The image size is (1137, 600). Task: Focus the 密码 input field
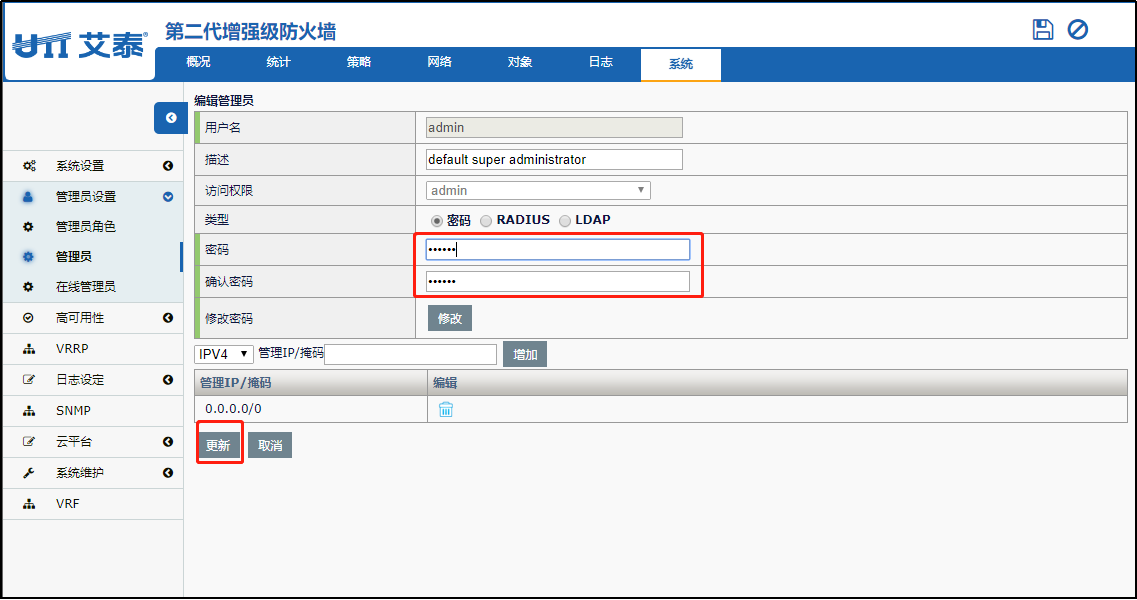click(x=558, y=250)
